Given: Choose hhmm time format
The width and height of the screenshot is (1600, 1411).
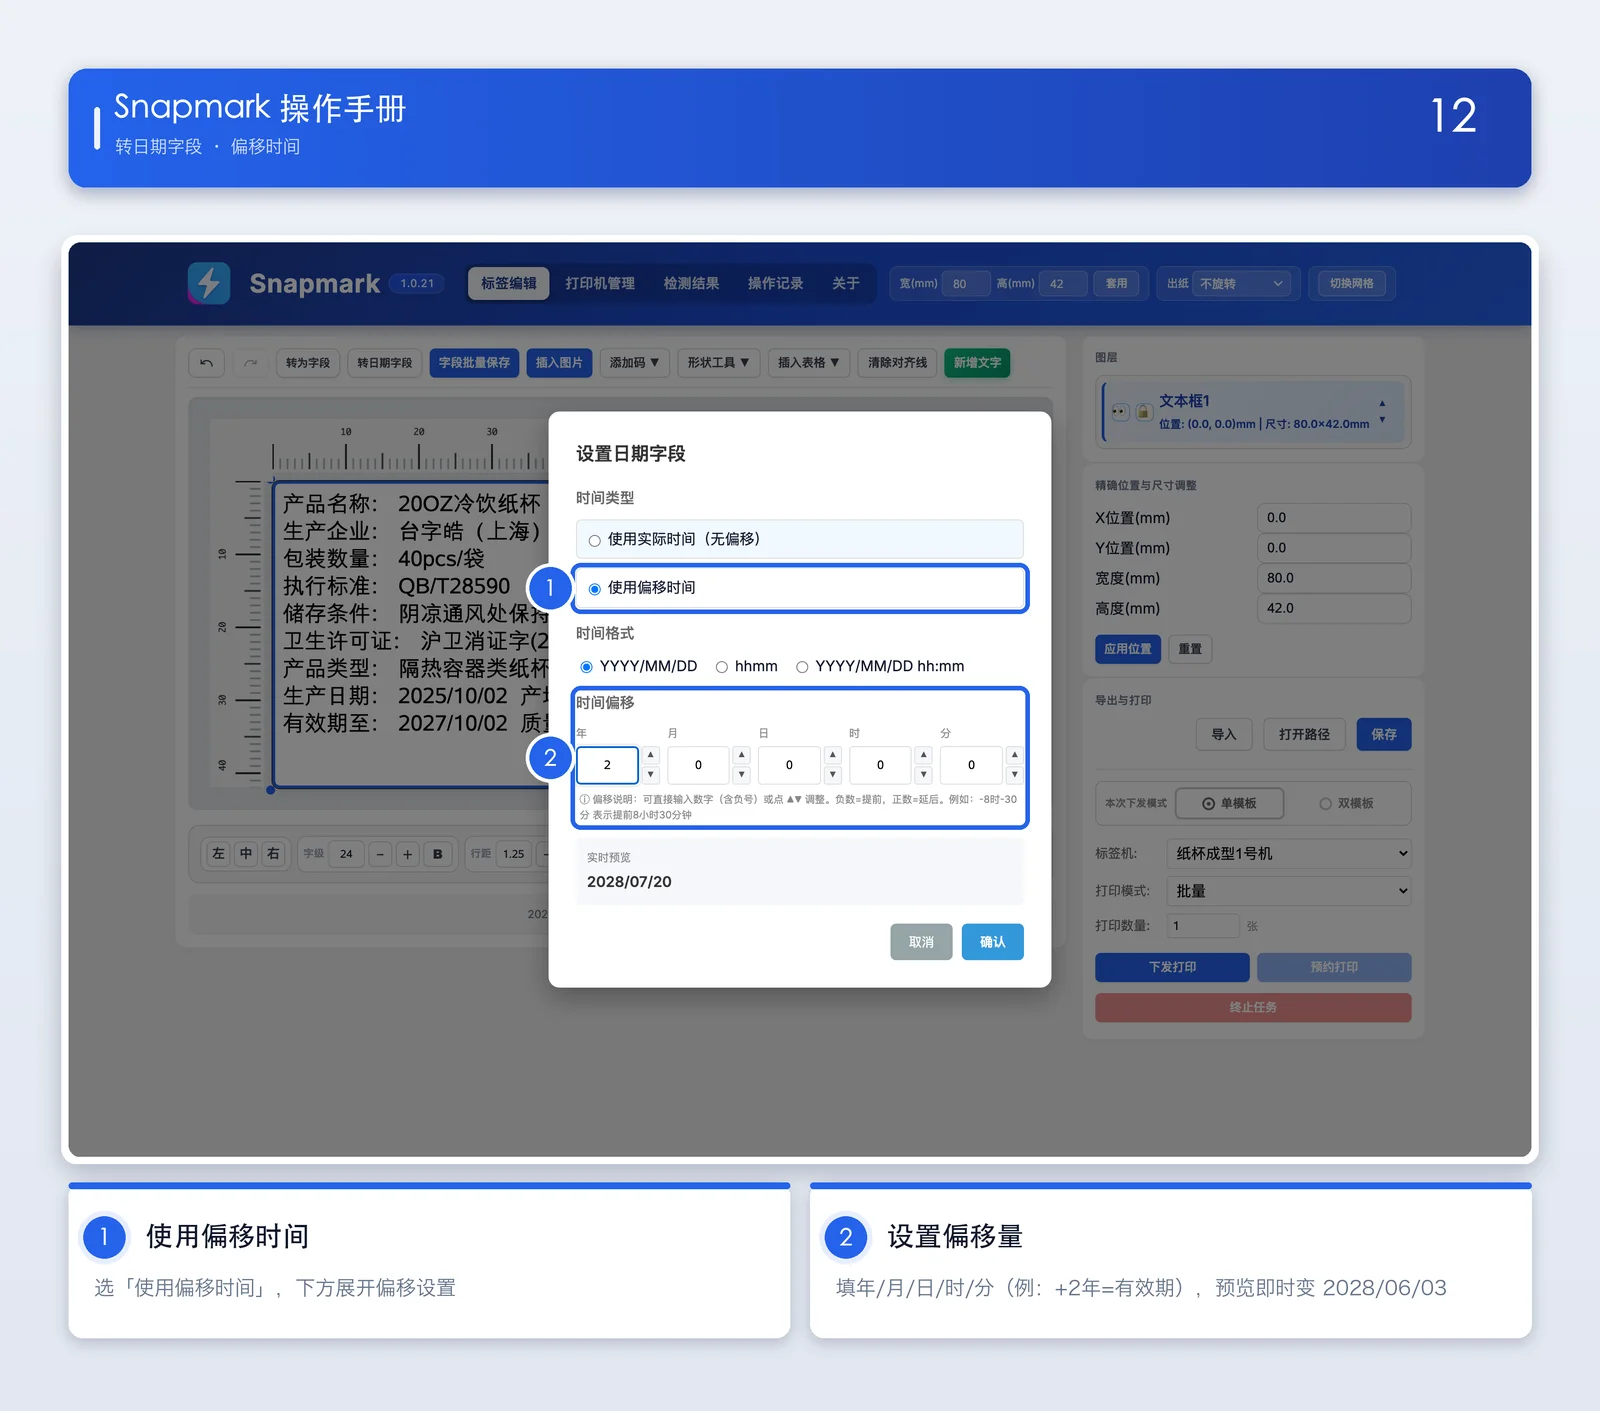Looking at the screenshot, I should (x=747, y=666).
